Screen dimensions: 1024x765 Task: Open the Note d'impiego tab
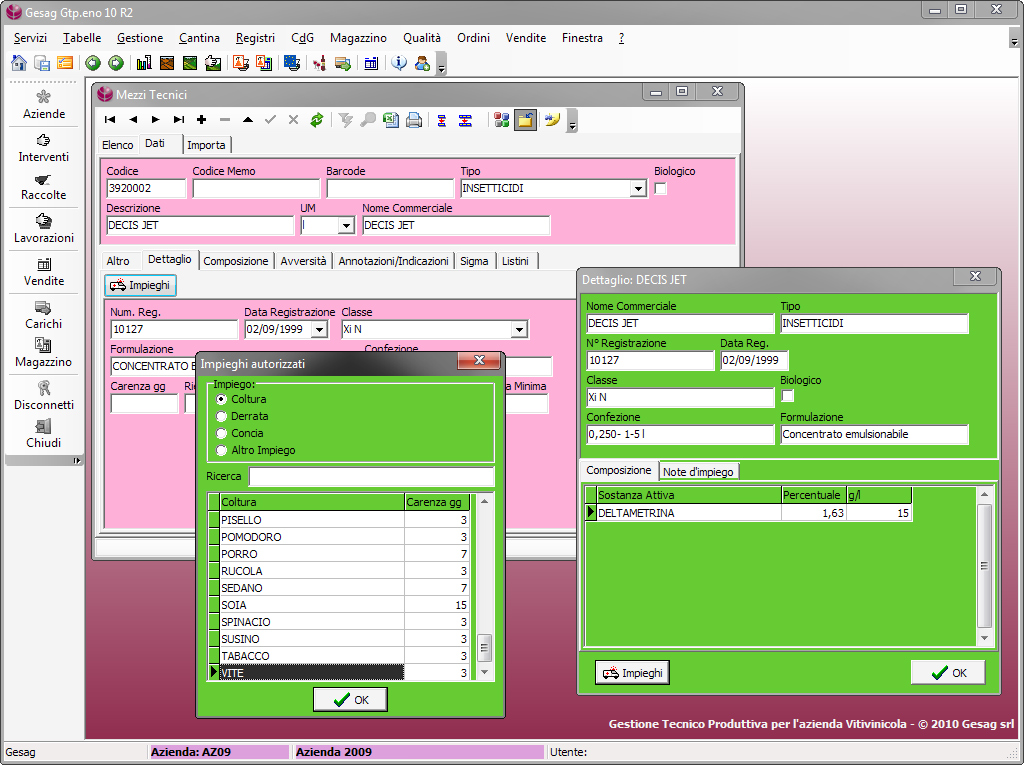[698, 471]
